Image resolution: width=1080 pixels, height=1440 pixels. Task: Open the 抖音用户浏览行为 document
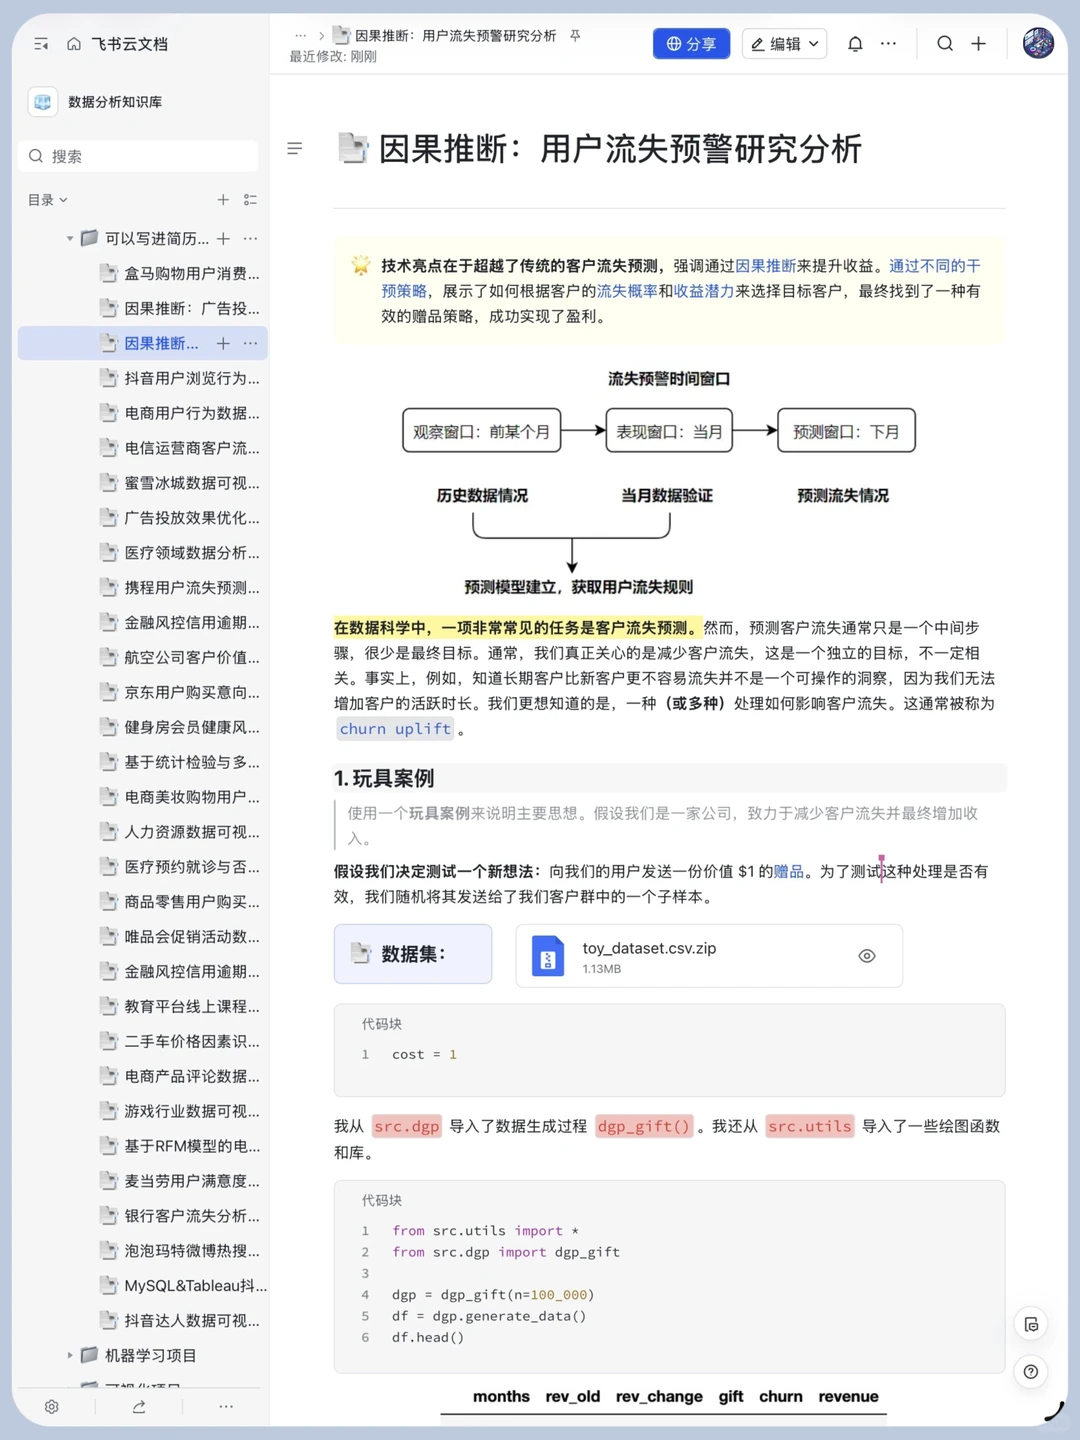click(181, 378)
